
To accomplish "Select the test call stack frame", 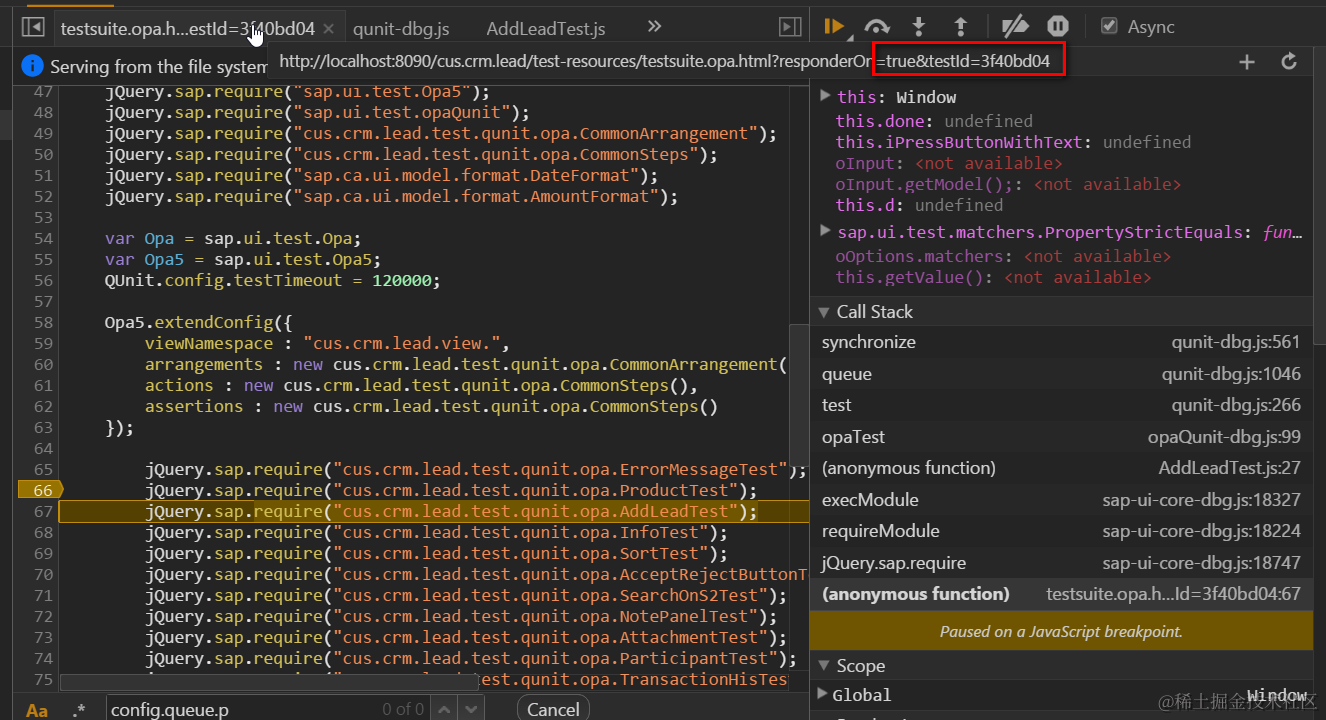I will pyautogui.click(x=1061, y=405).
